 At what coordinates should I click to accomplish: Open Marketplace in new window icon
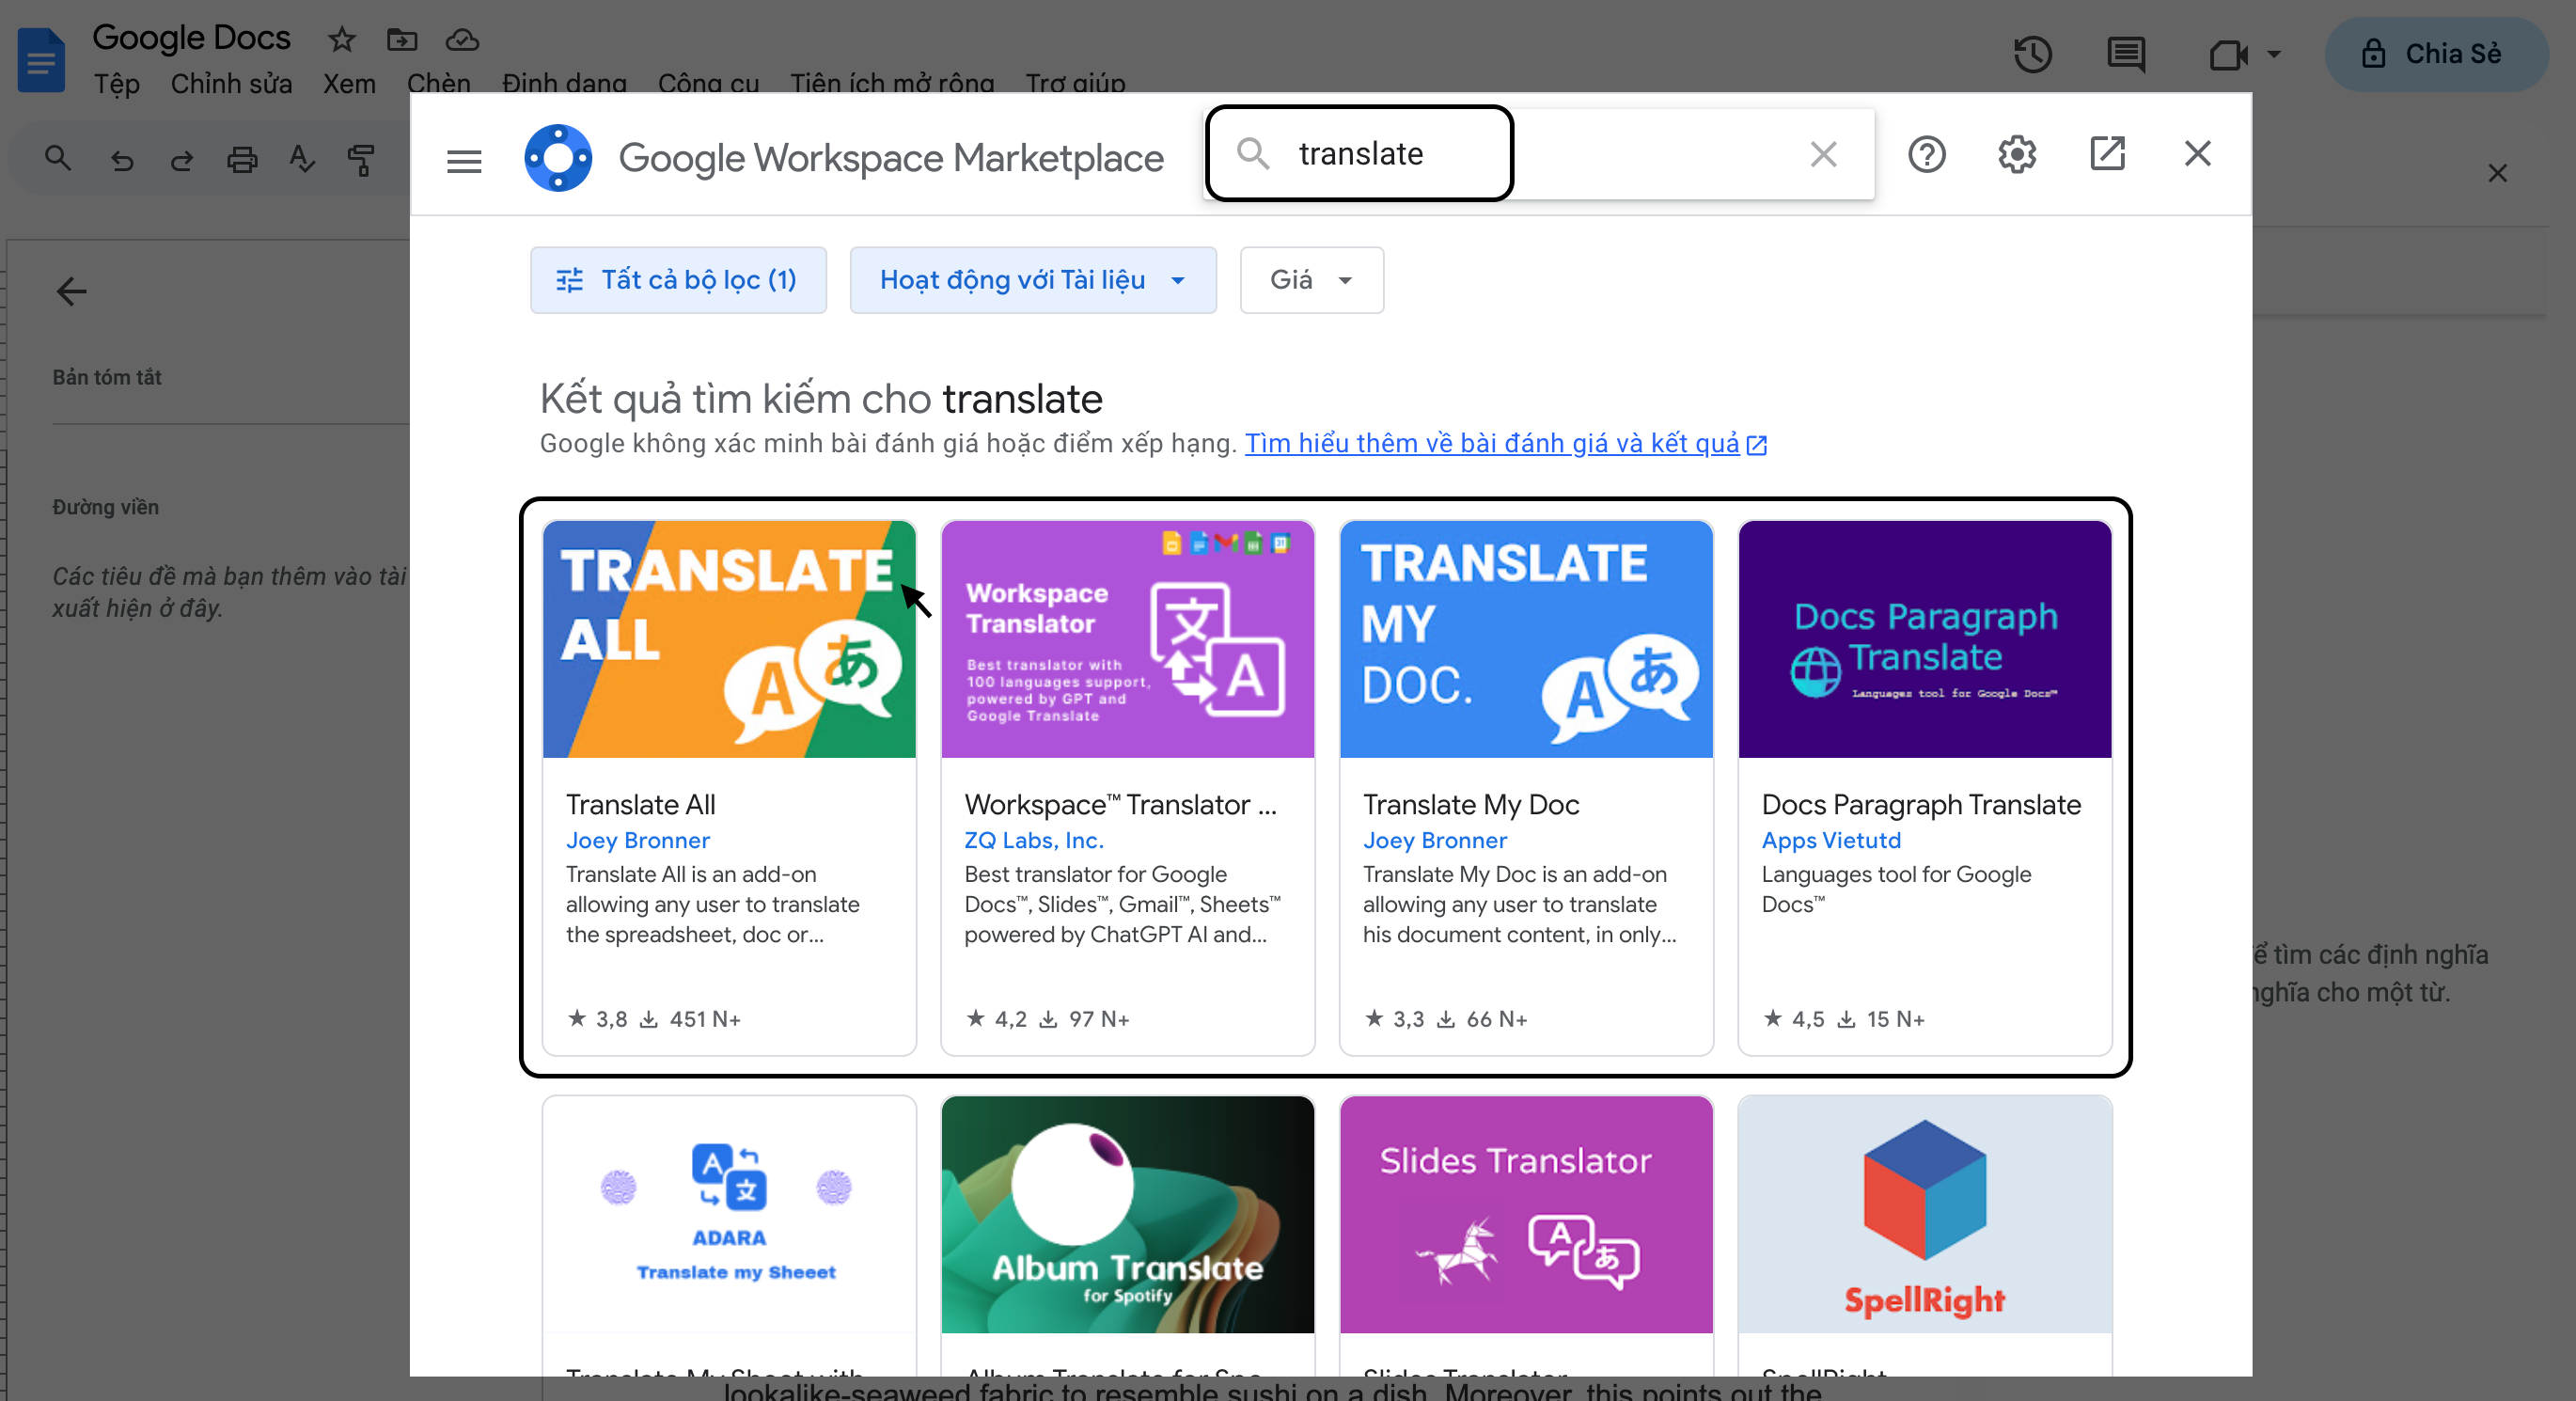point(2107,154)
